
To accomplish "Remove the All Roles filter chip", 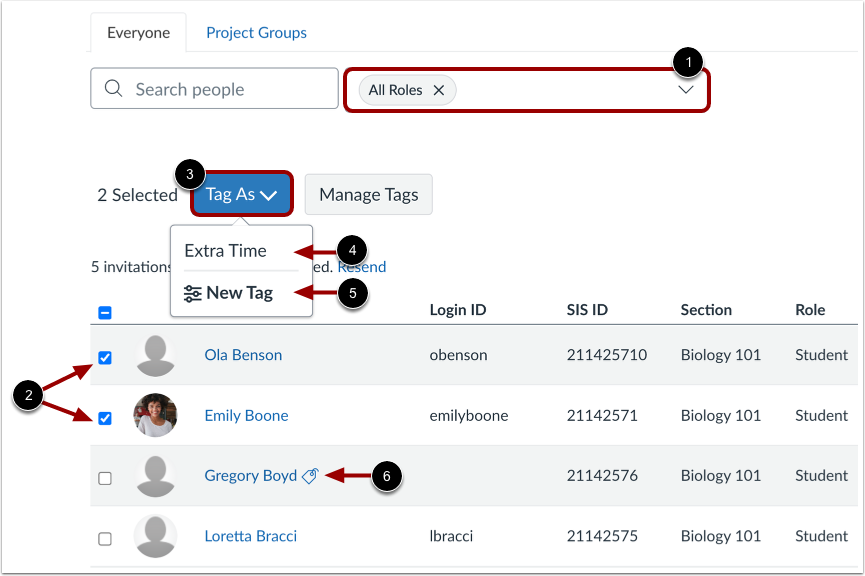I will tap(438, 89).
